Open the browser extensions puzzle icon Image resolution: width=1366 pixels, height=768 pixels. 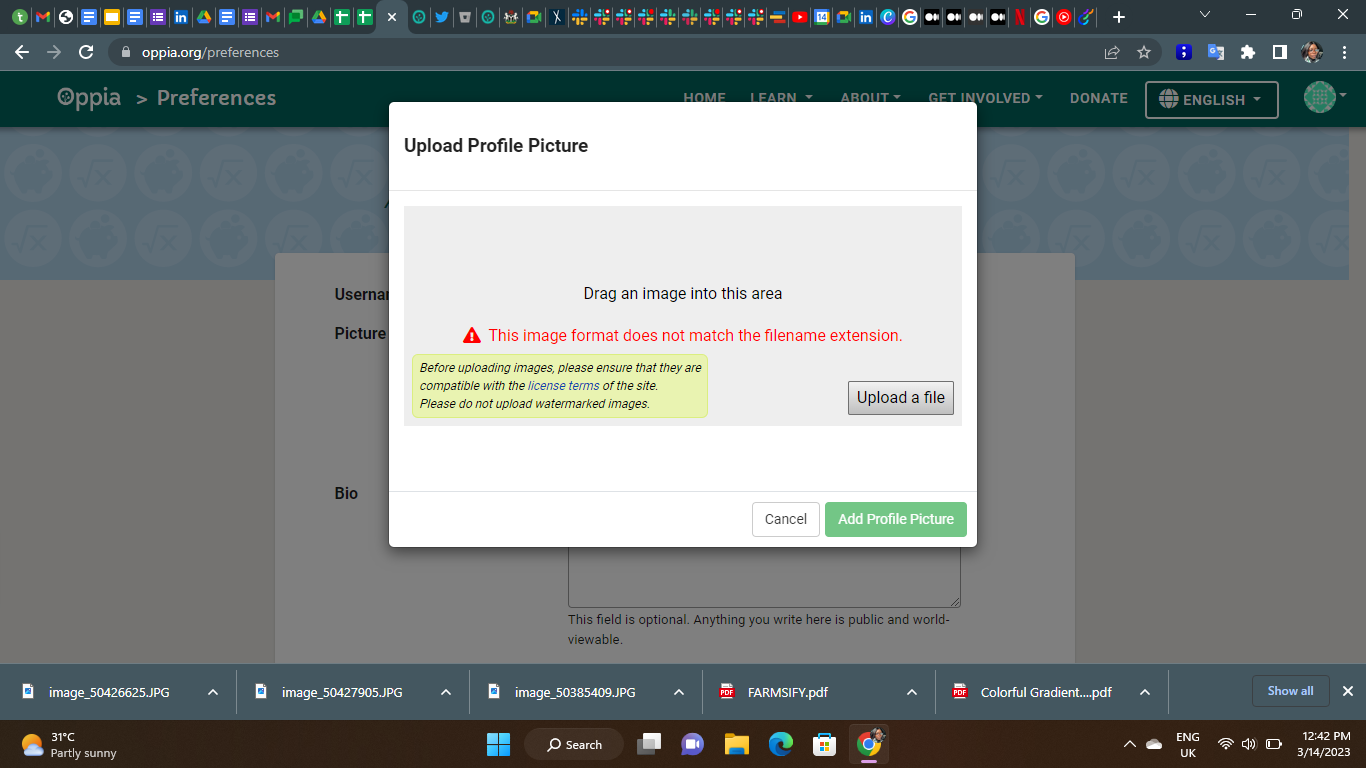(1248, 51)
